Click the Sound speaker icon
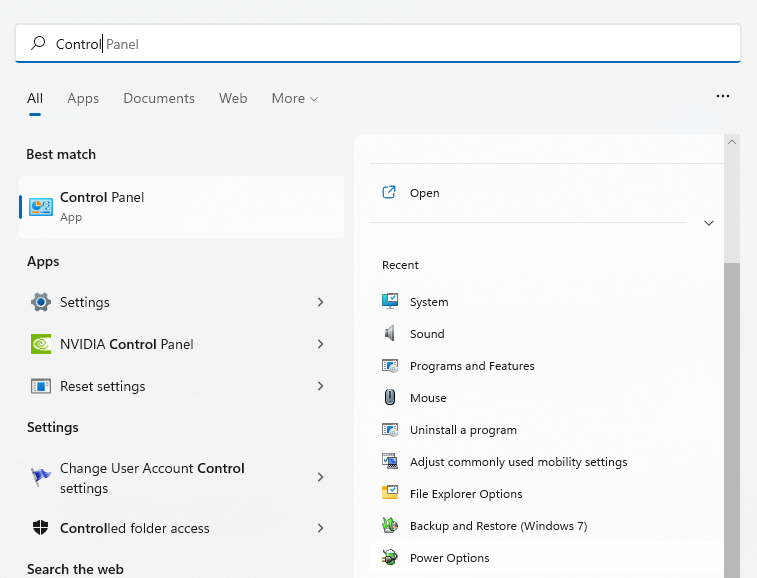 [390, 333]
